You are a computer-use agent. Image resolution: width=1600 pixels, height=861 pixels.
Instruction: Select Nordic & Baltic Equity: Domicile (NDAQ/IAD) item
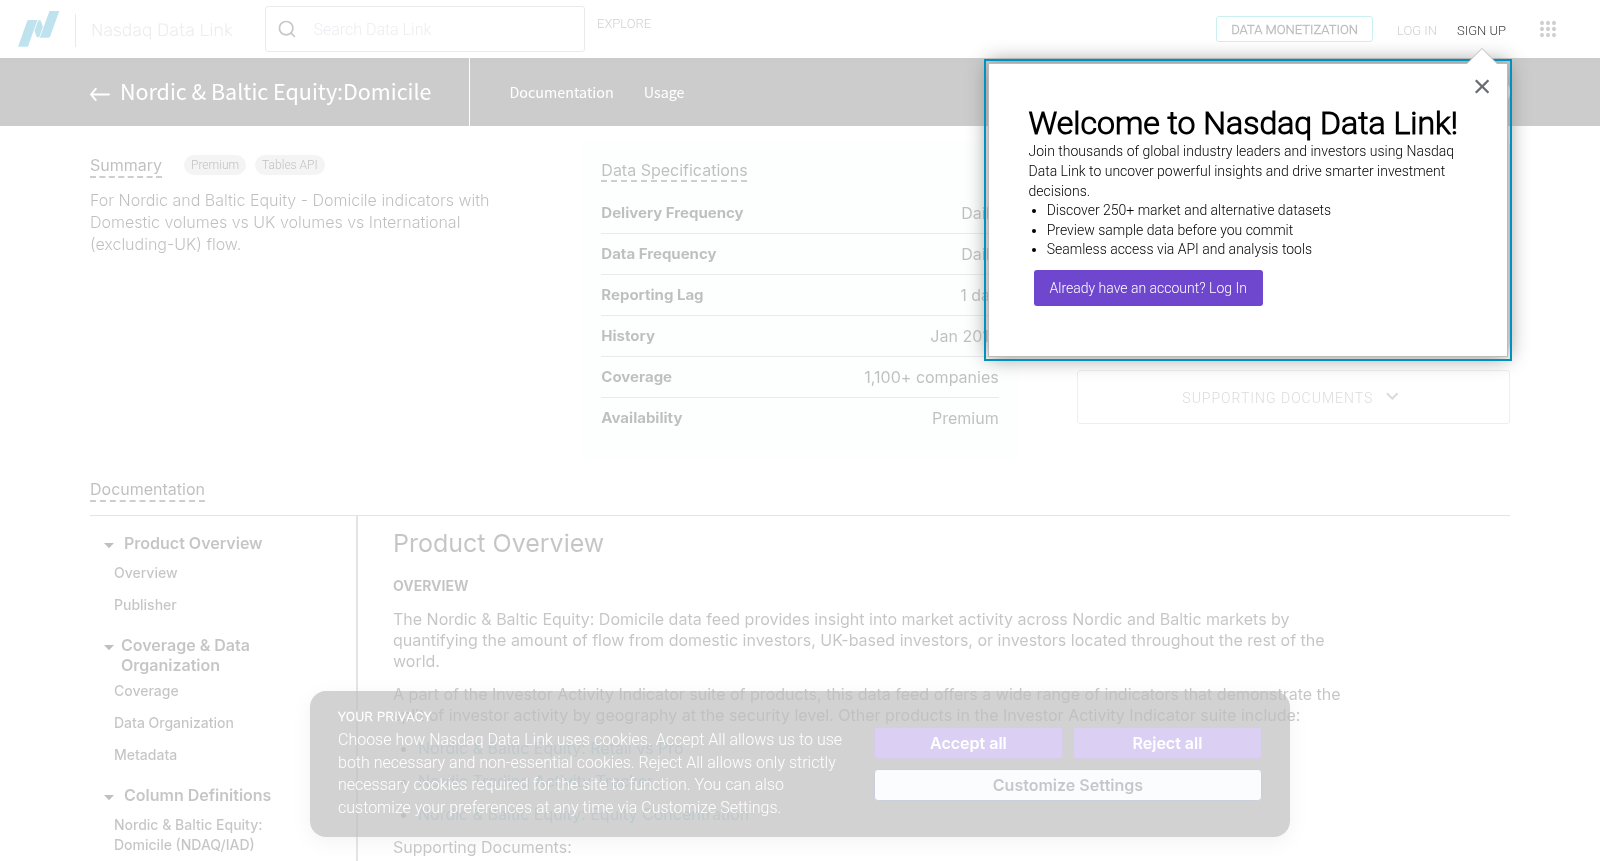coord(188,835)
